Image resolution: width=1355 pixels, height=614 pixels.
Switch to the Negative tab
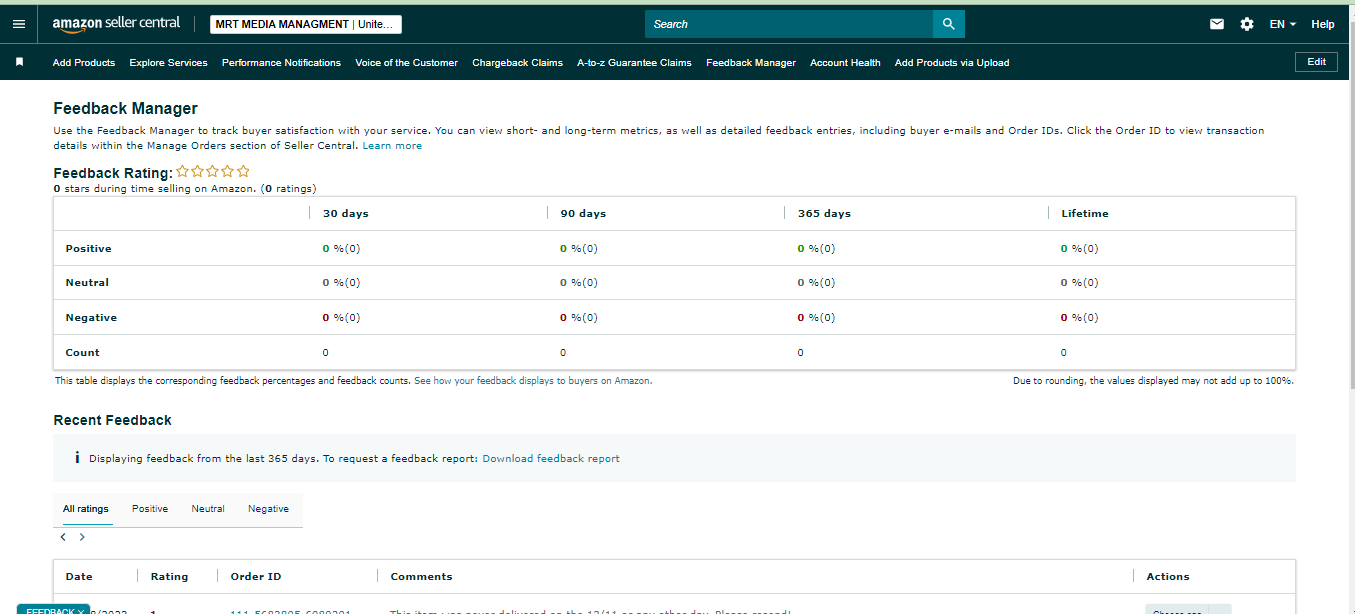tap(268, 509)
